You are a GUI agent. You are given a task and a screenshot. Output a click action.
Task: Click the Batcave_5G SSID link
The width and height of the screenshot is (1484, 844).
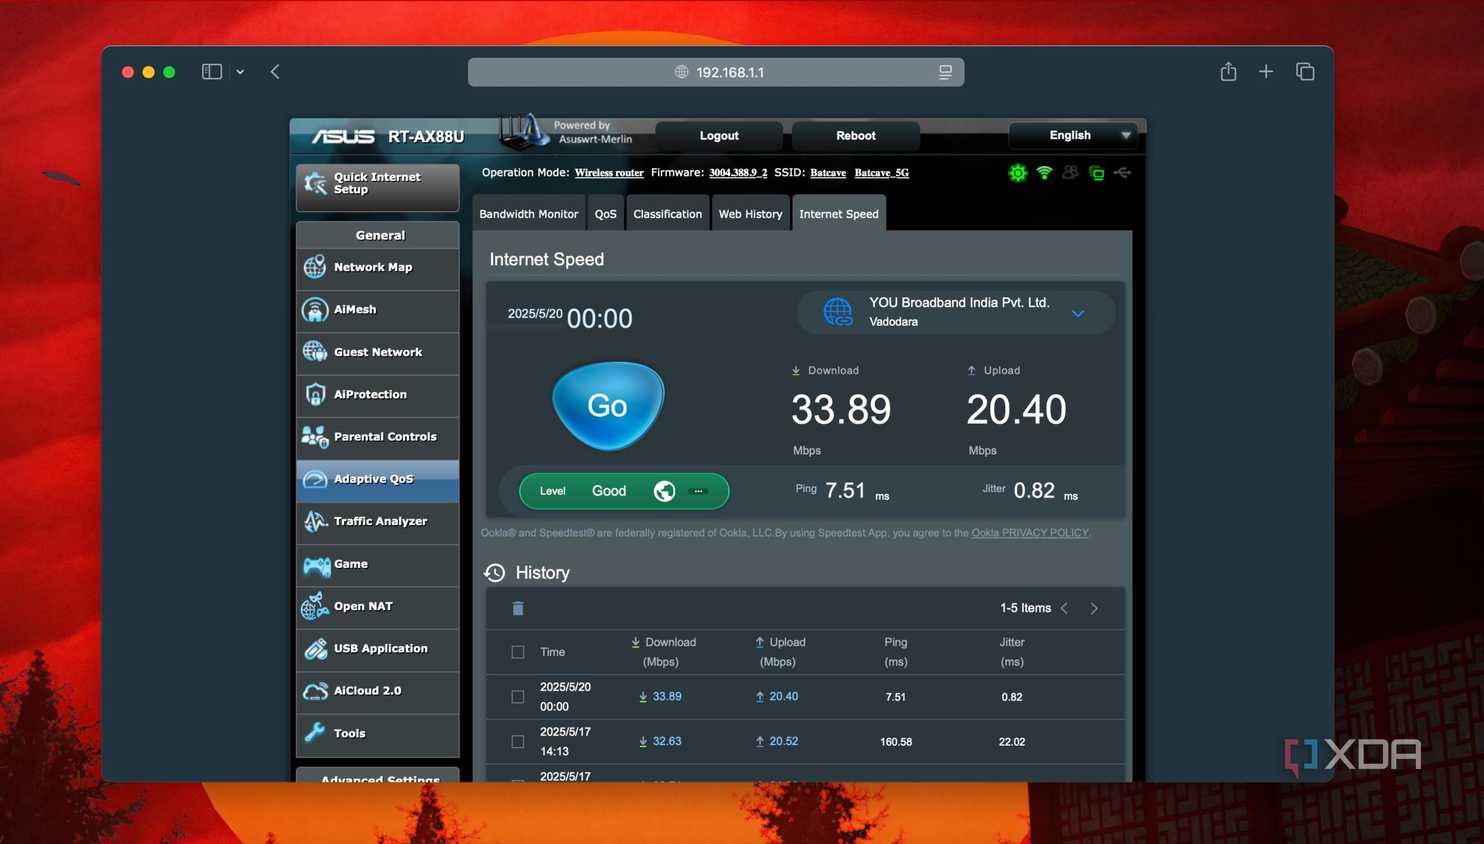coord(882,173)
